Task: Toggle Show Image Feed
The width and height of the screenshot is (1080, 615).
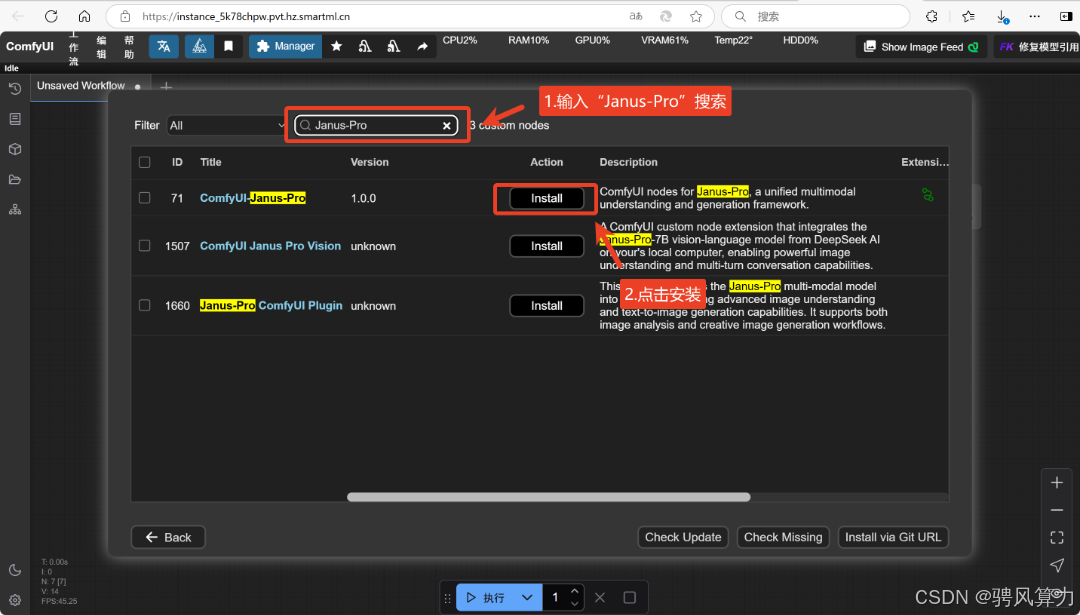Action: 922,47
